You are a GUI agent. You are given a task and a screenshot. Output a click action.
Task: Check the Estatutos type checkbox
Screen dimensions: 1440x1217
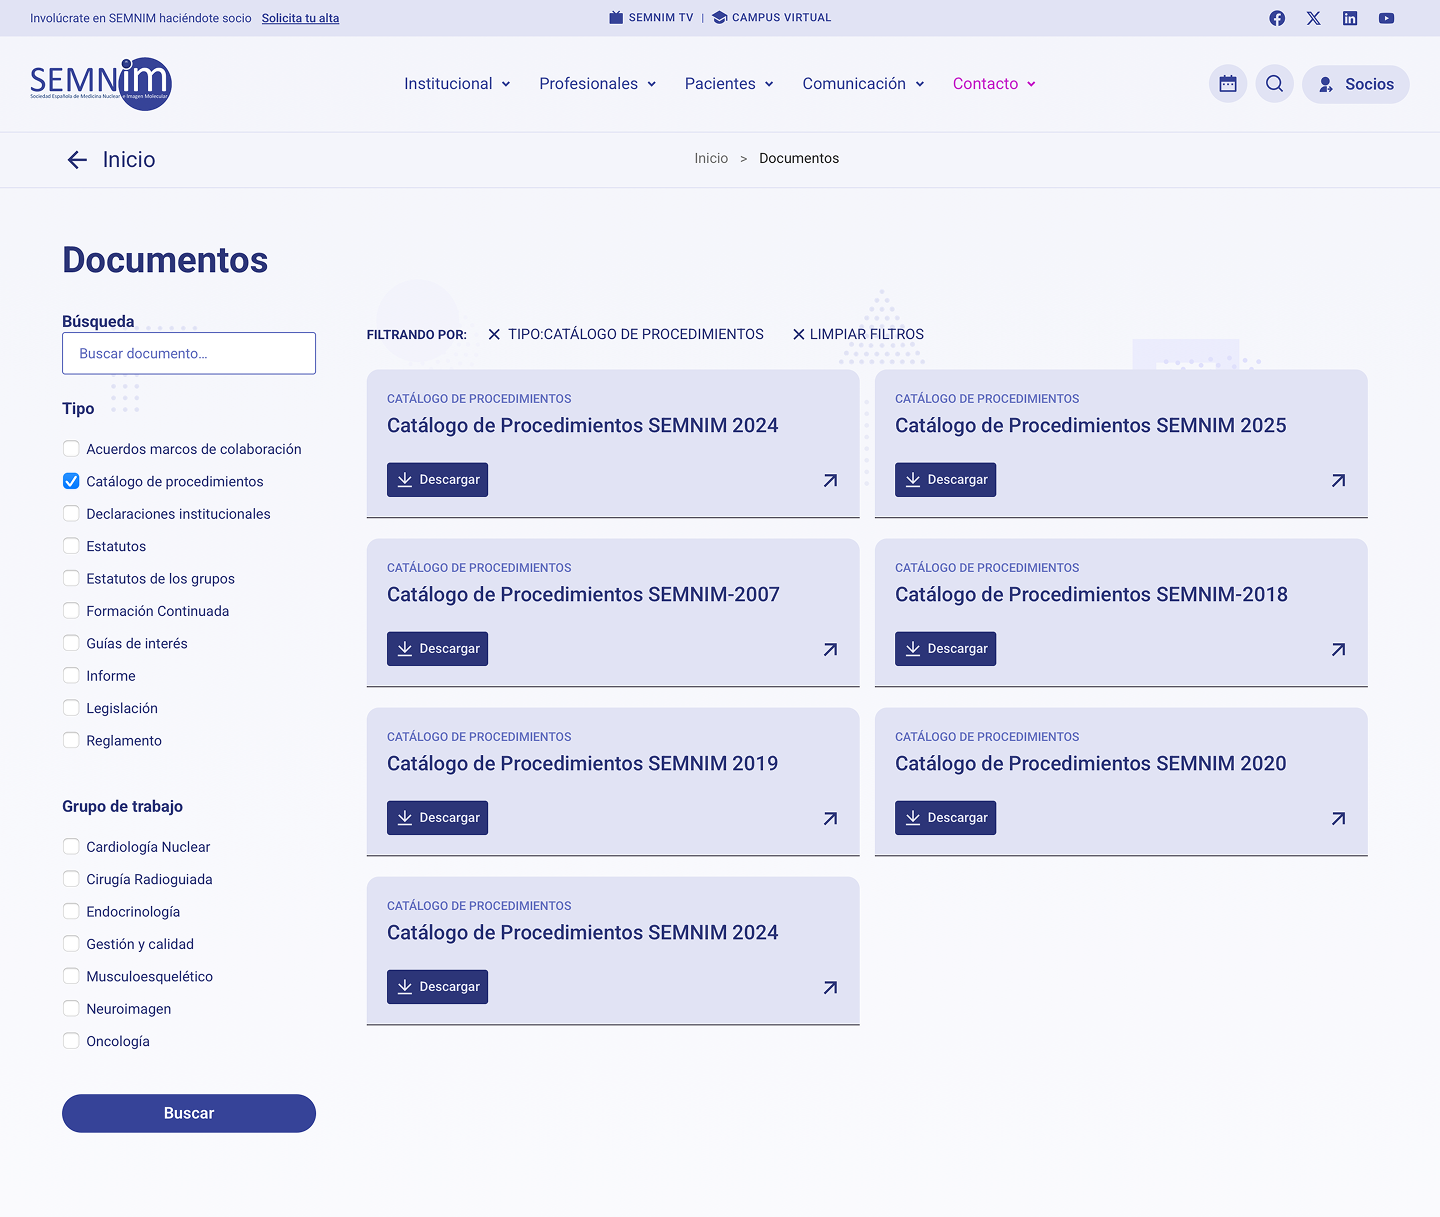71,546
